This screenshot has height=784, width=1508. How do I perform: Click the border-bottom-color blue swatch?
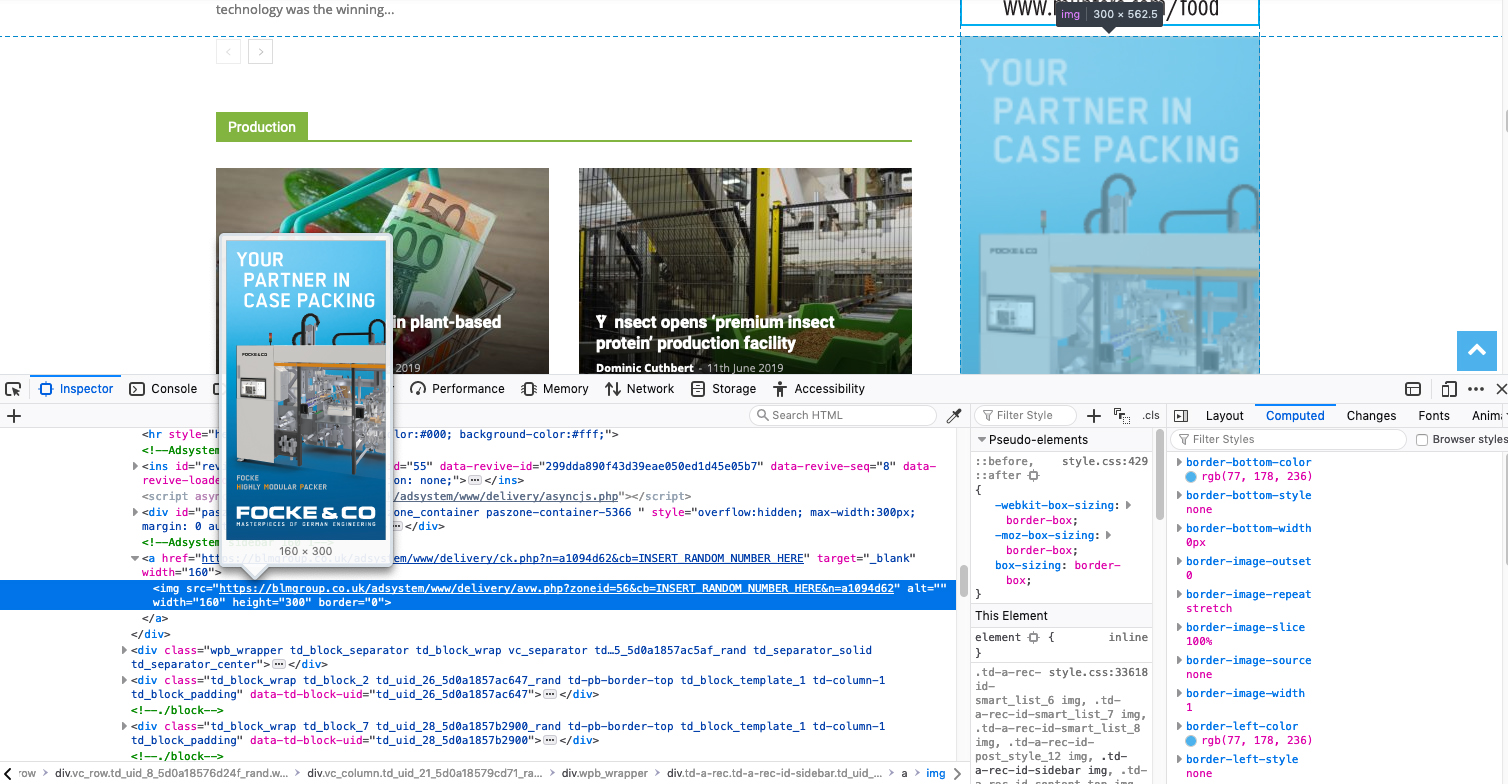point(1191,477)
